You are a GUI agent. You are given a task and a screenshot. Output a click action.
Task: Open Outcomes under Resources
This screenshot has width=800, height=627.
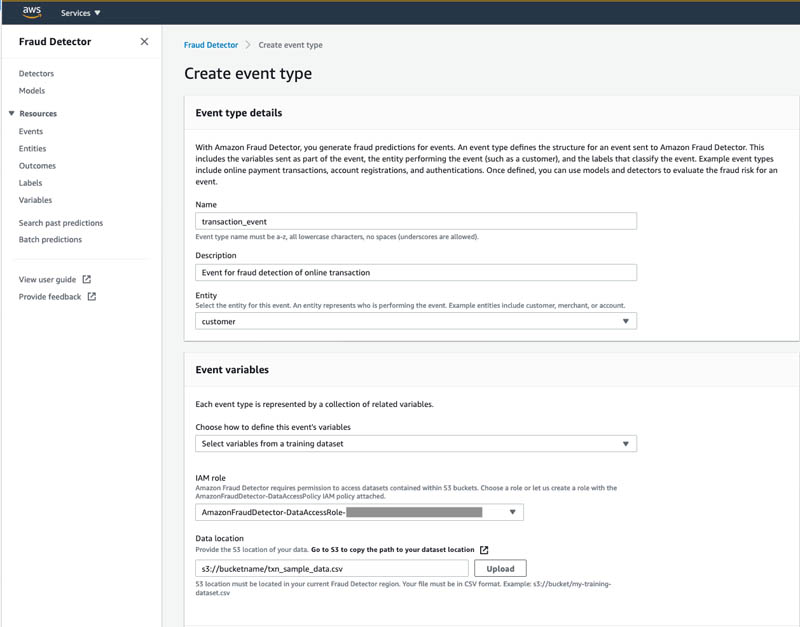tap(37, 166)
